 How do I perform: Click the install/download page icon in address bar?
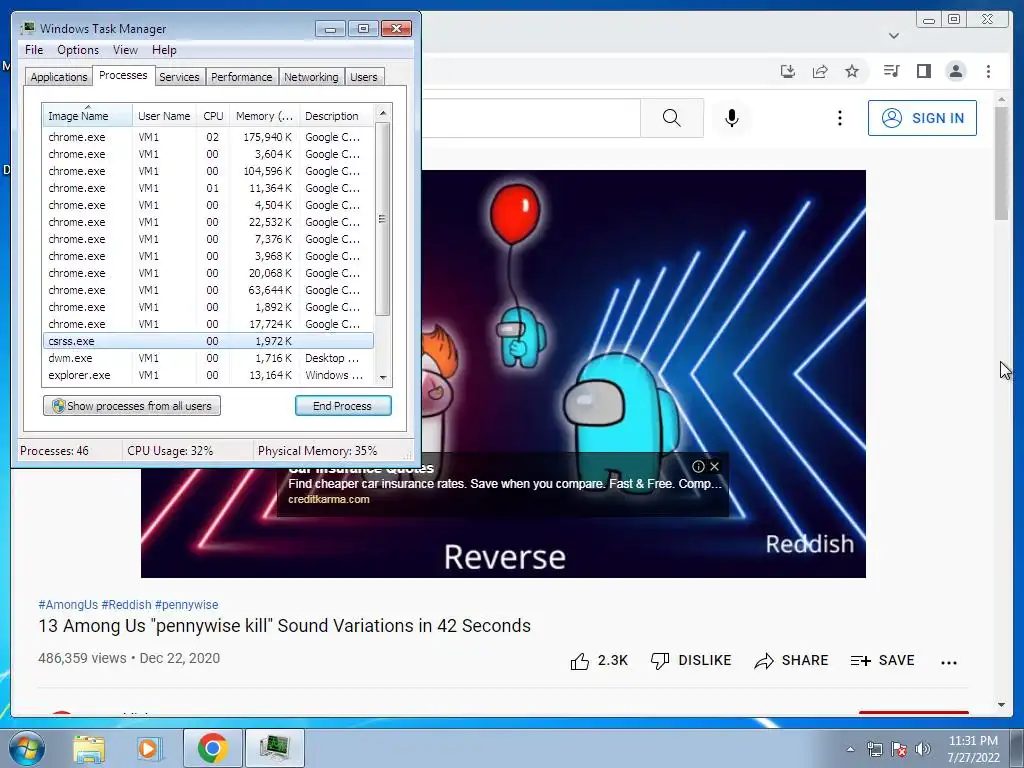788,71
